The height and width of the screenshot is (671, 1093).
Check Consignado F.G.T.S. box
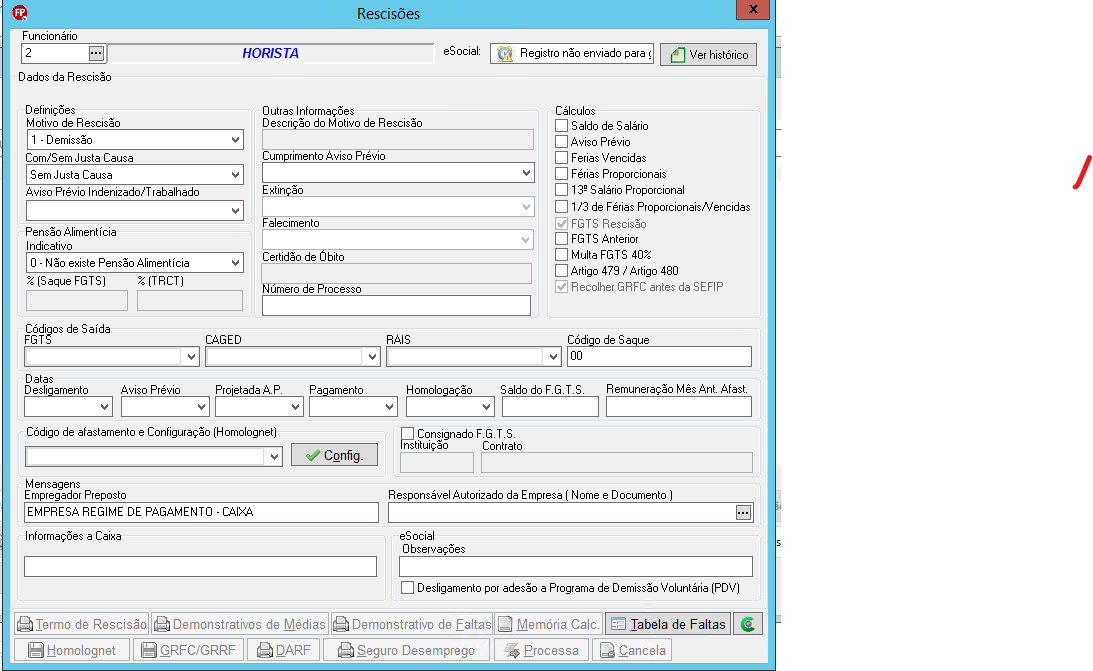[x=408, y=433]
